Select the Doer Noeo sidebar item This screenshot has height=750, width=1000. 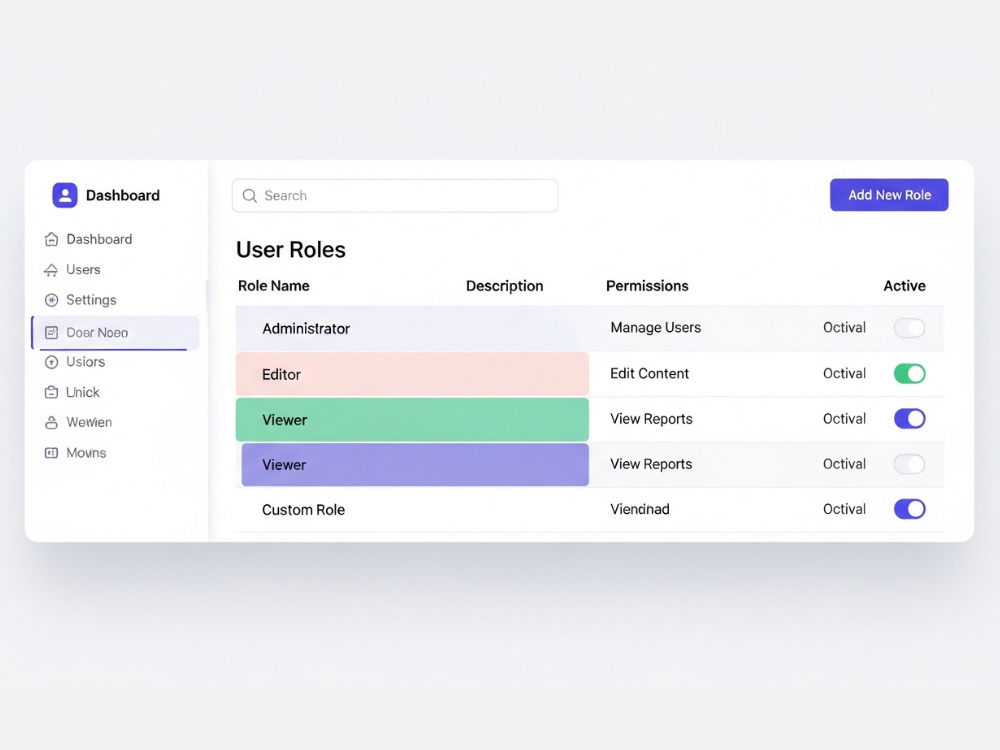tap(115, 332)
